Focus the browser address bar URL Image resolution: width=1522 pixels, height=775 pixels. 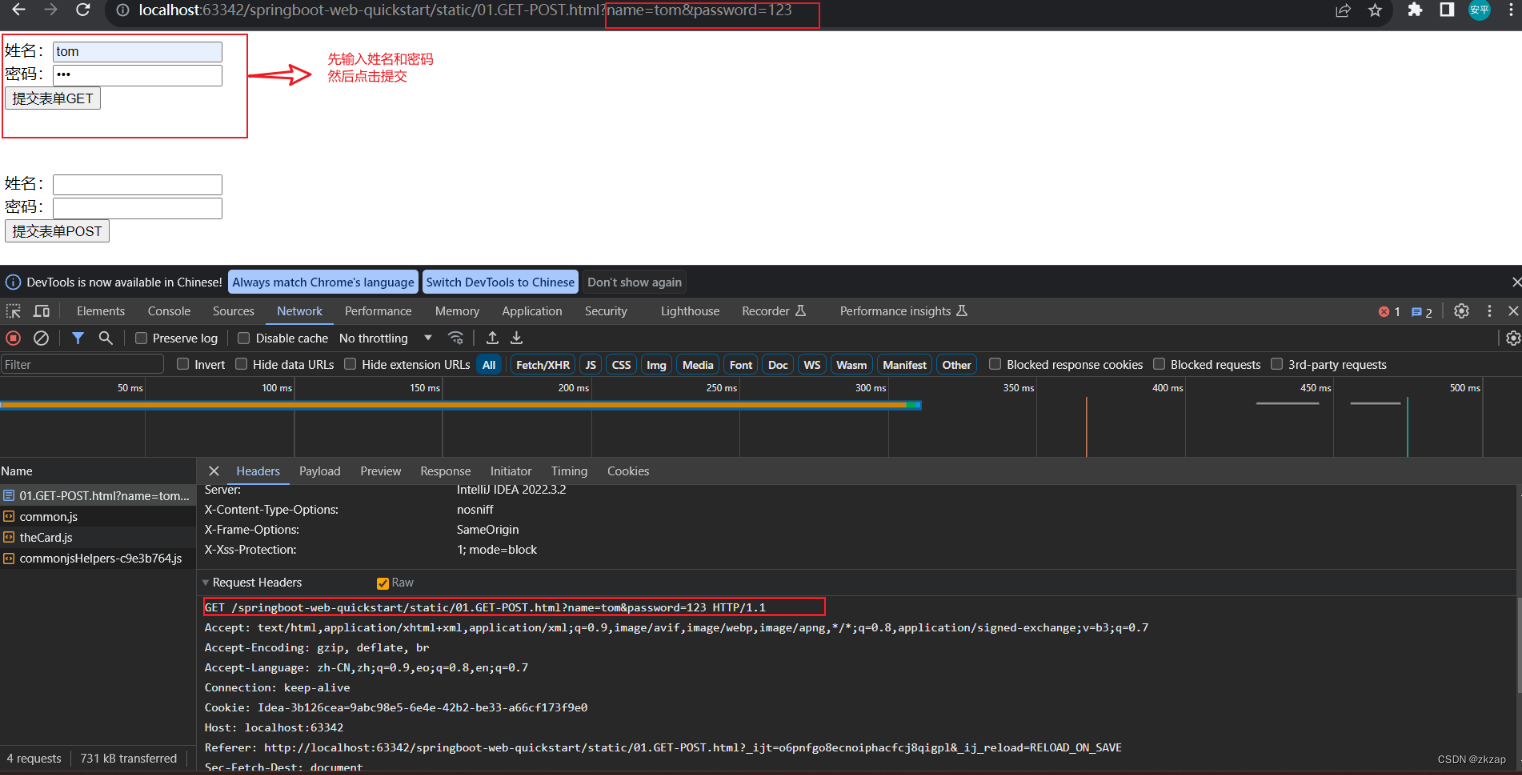pyautogui.click(x=465, y=10)
